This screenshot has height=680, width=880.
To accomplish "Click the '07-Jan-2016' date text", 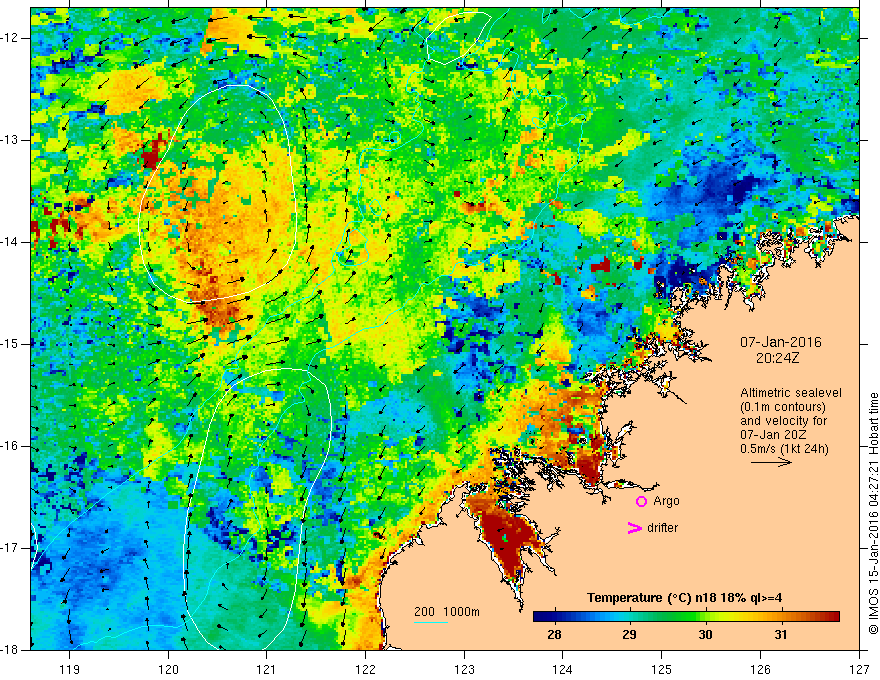I will click(781, 342).
